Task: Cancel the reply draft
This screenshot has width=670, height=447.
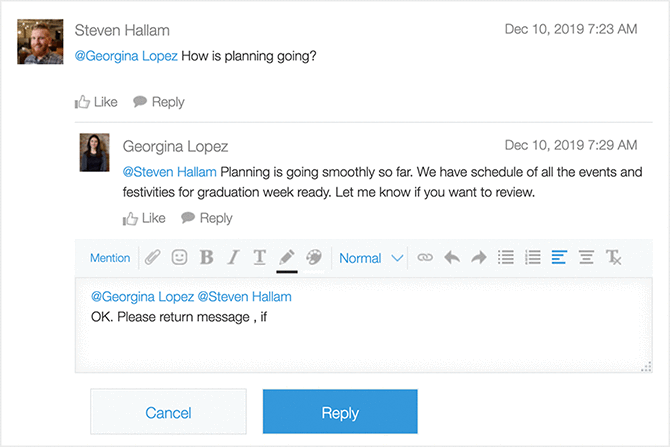Action: [x=168, y=412]
